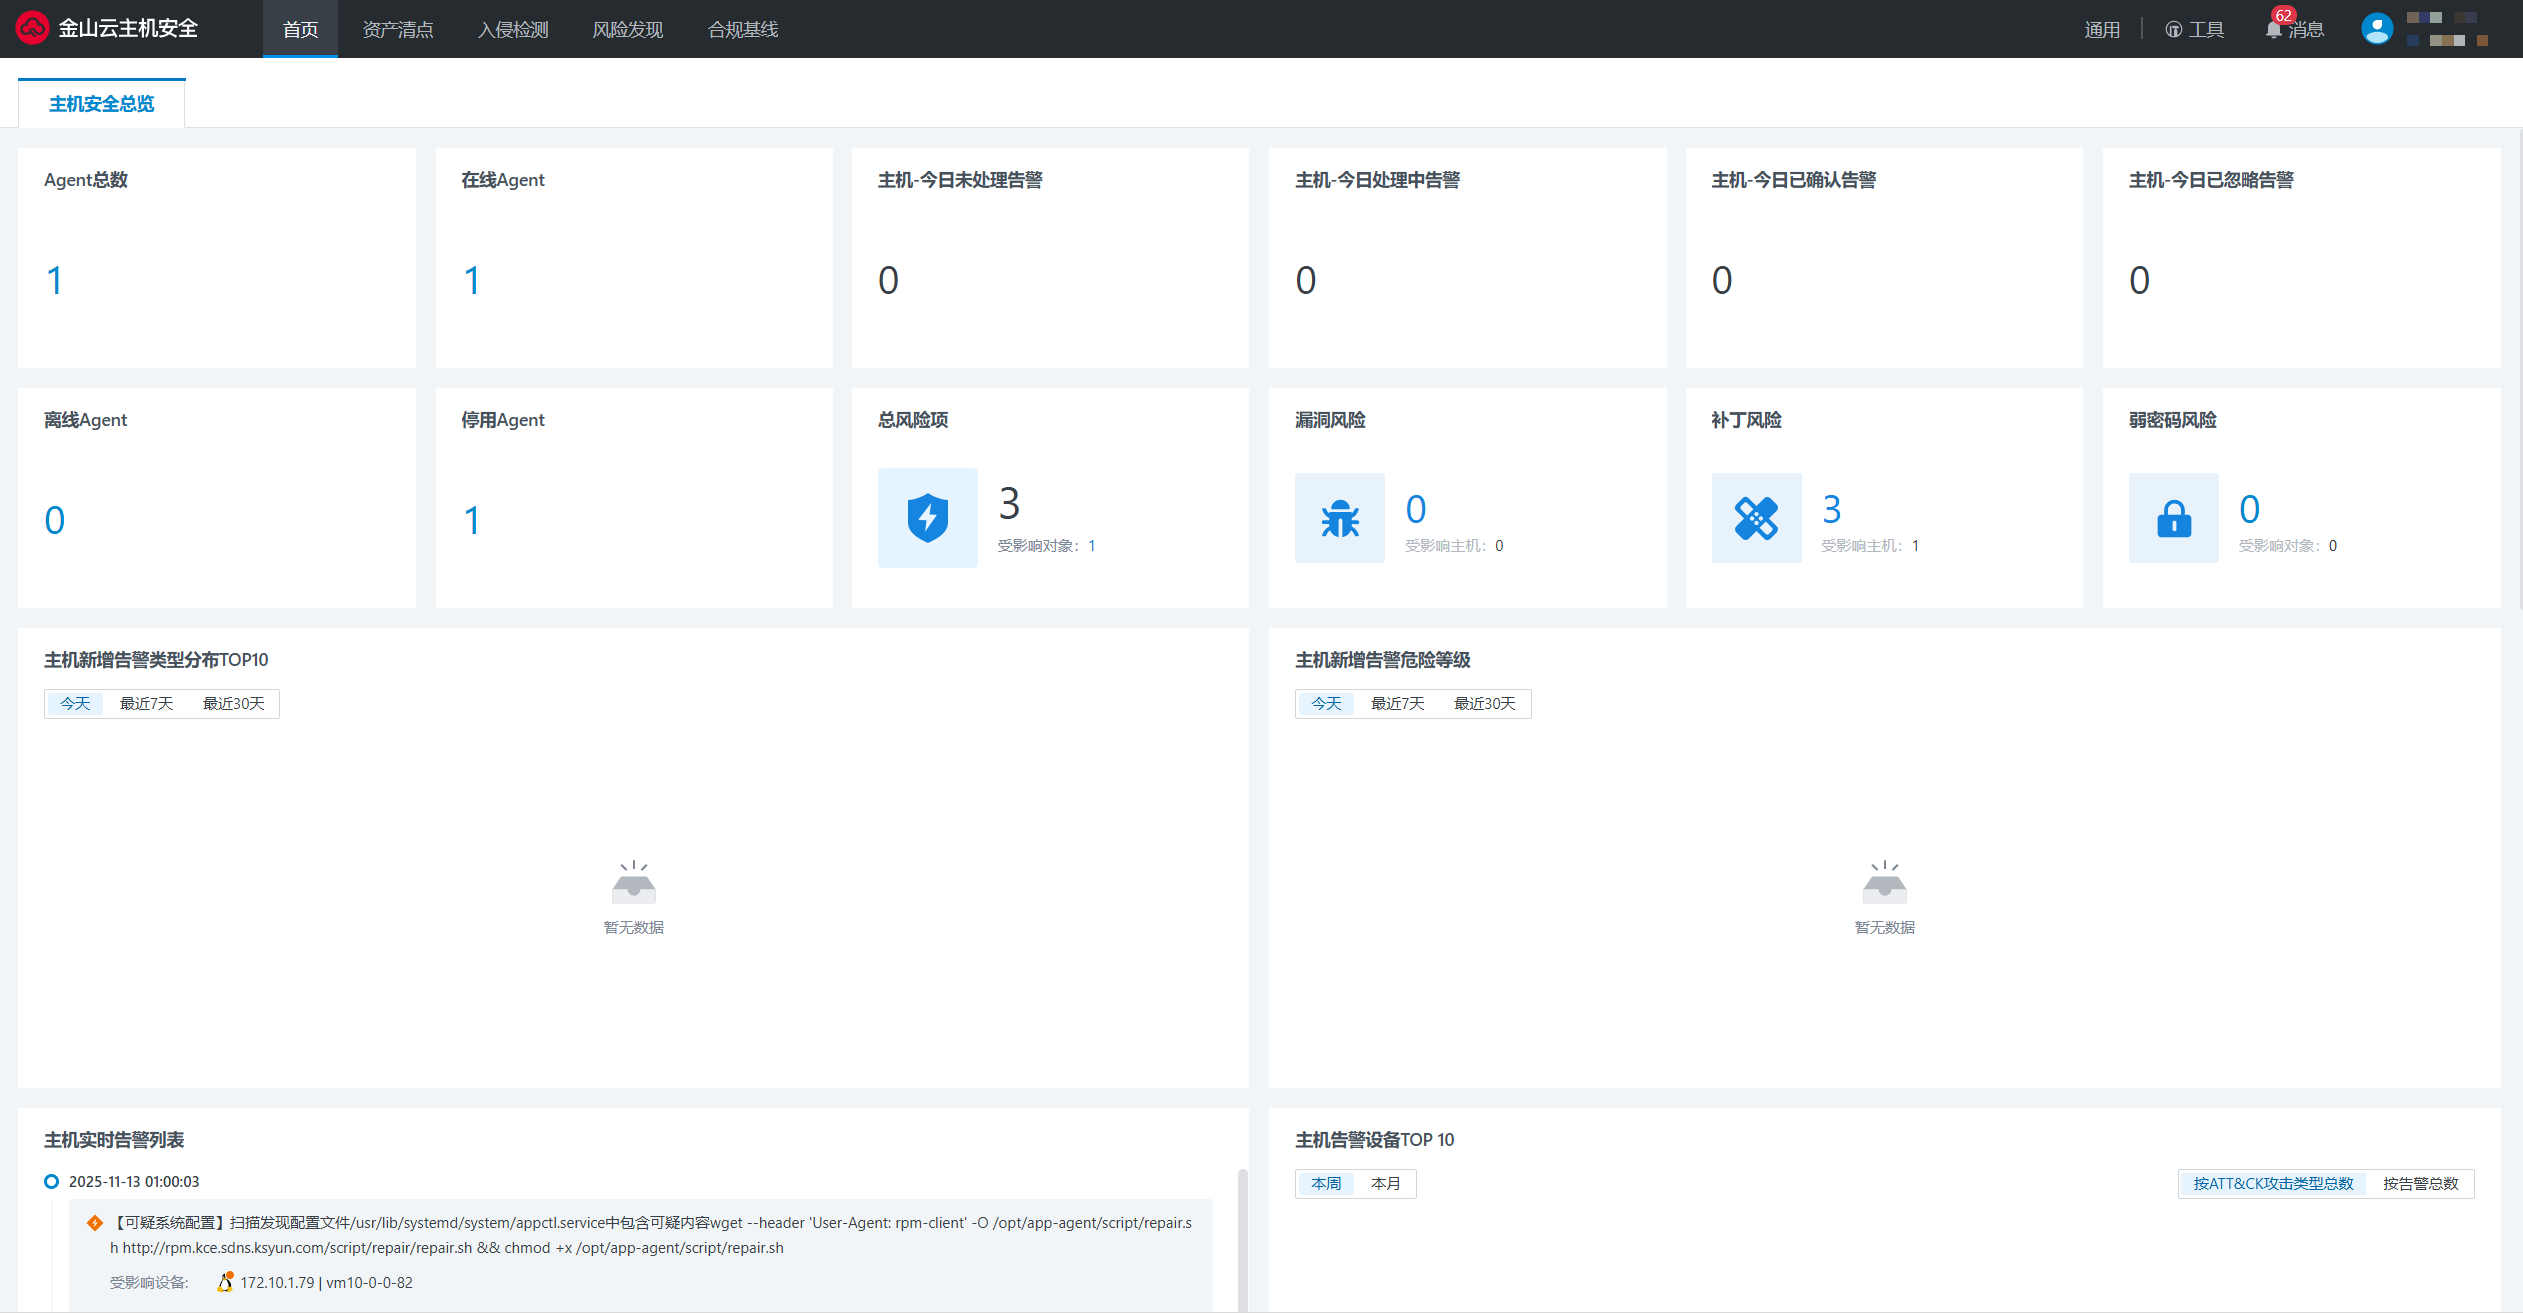Go to 风险发现 navigation tab

(627, 29)
